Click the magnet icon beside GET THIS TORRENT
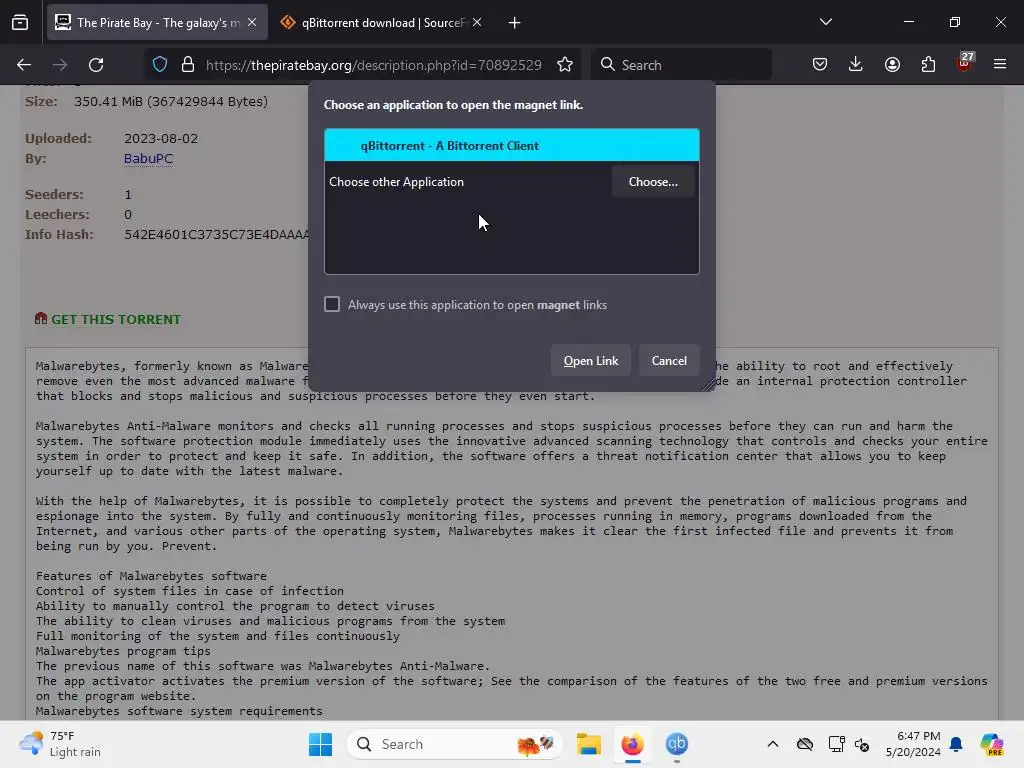The width and height of the screenshot is (1024, 768). coord(40,318)
